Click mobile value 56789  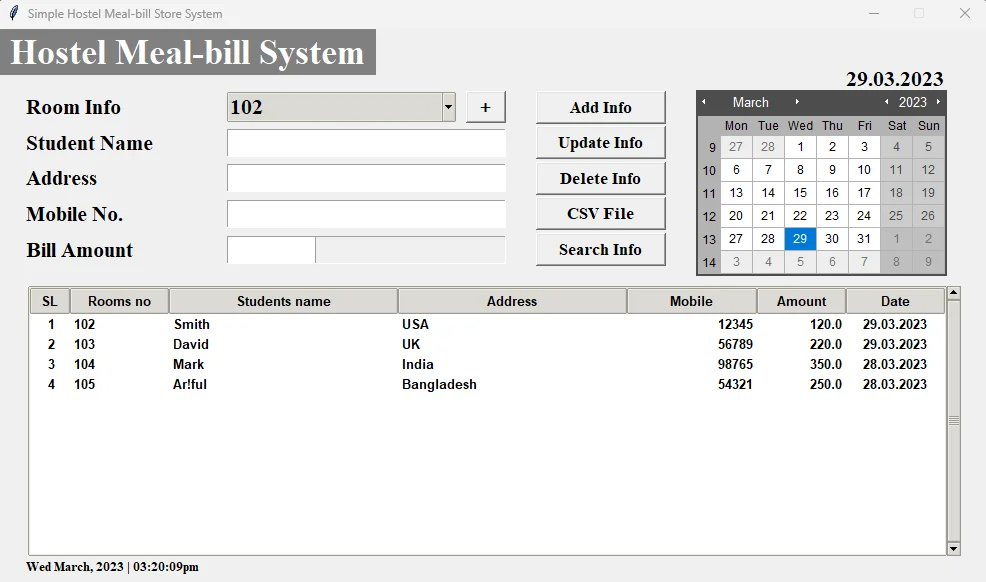coord(735,344)
